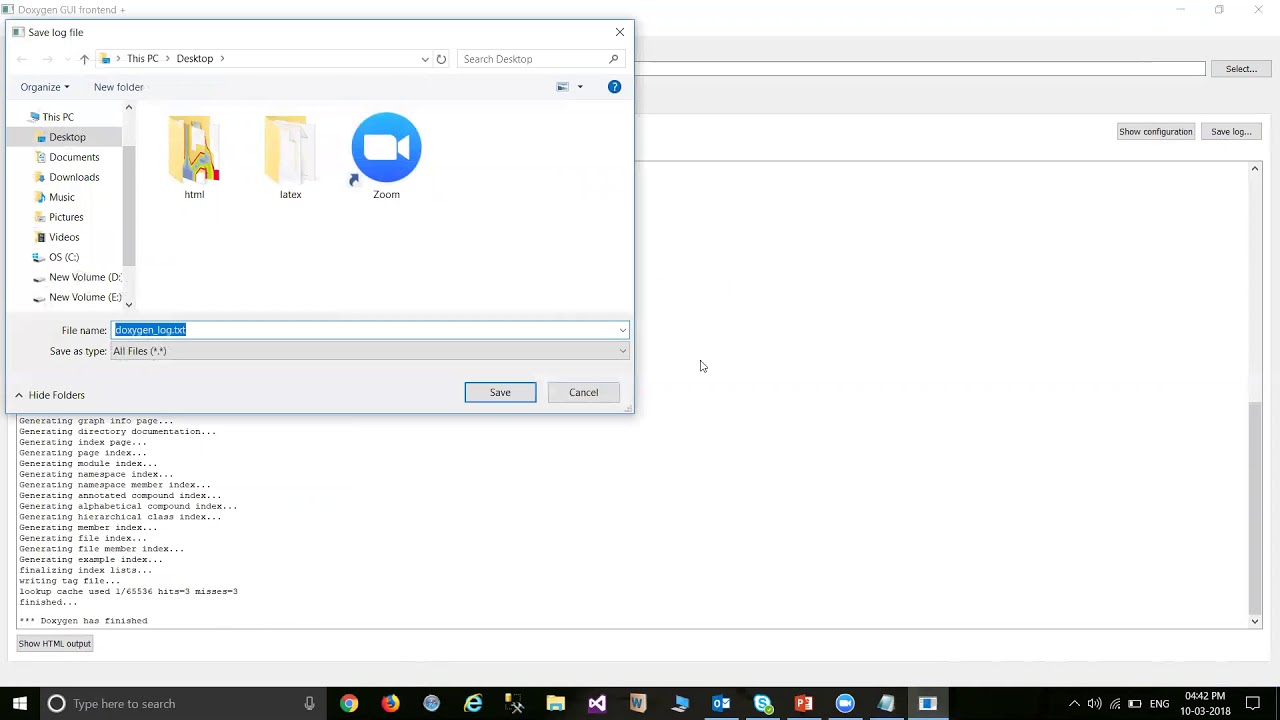Expand the path chevron after Desktop
The height and width of the screenshot is (720, 1280).
[222, 59]
